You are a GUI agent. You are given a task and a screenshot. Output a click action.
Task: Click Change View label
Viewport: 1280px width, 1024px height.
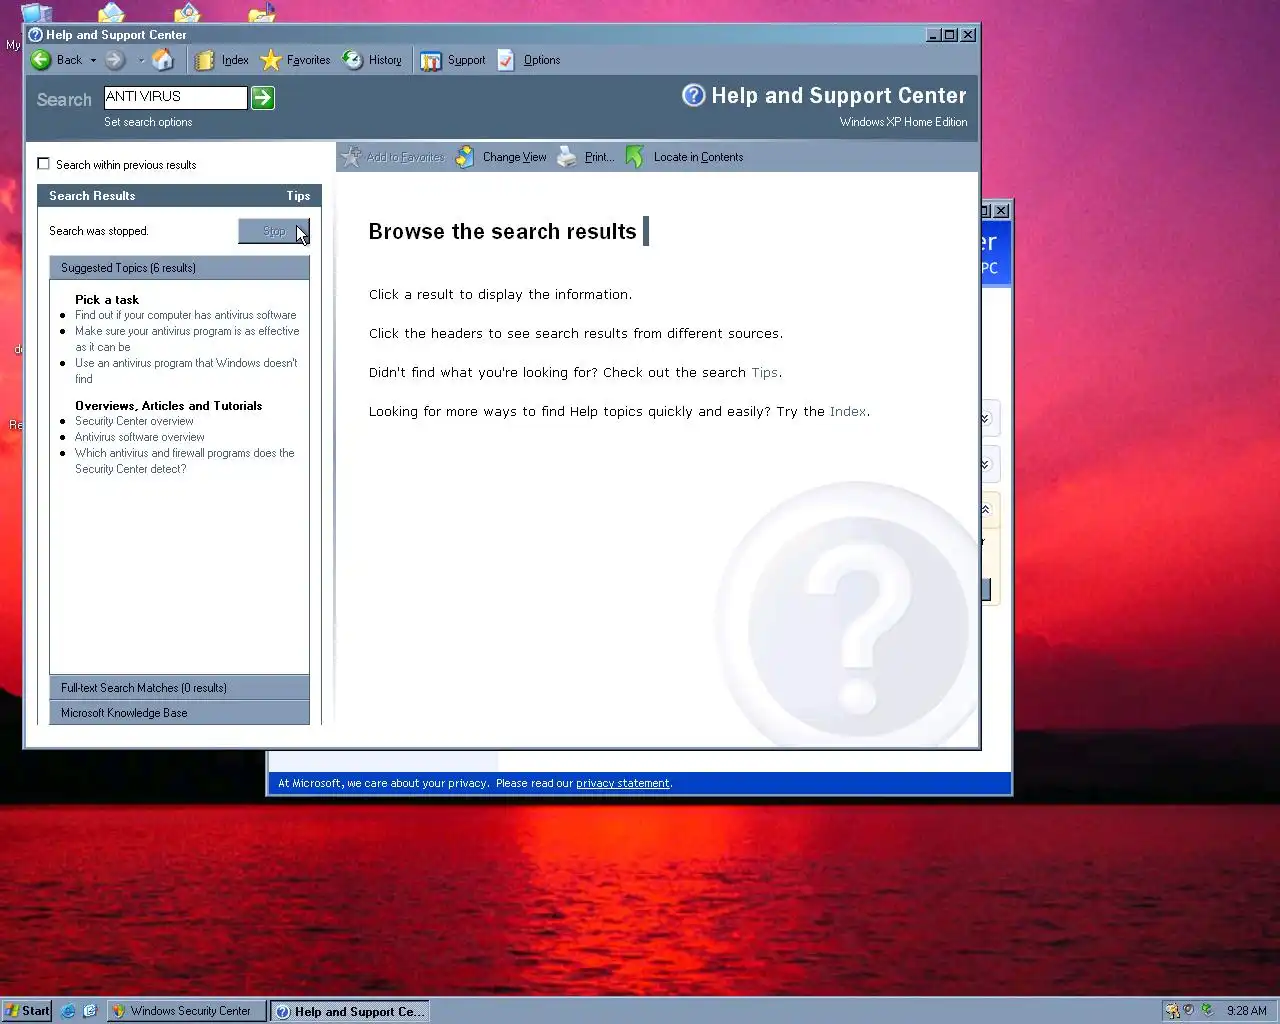[x=514, y=157]
